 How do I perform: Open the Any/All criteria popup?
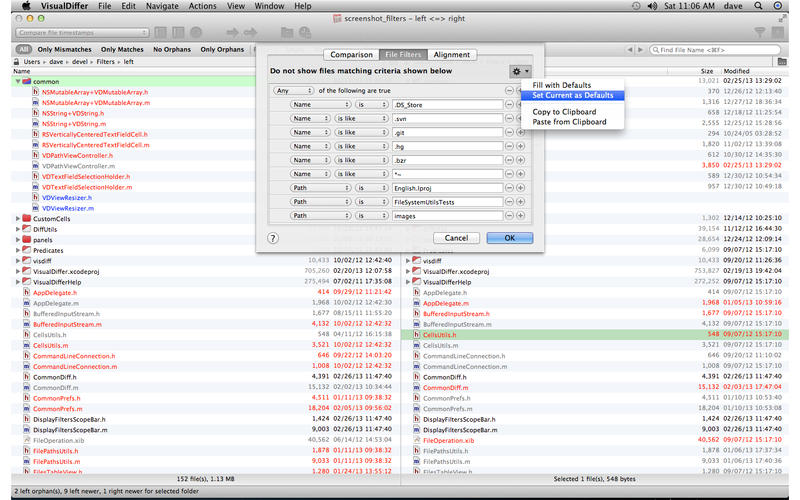click(x=293, y=91)
